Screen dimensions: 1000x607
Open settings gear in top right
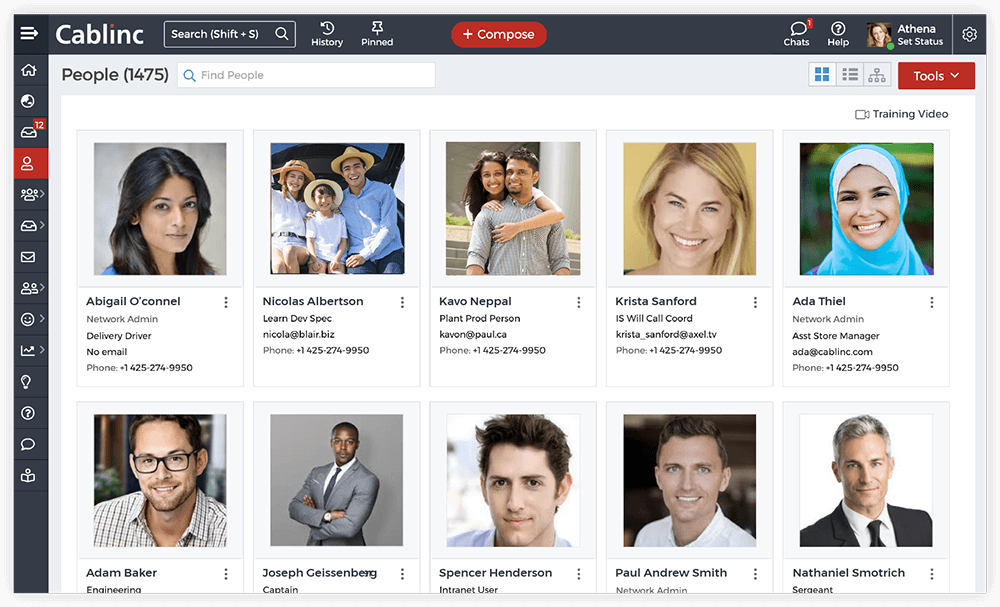click(x=969, y=34)
